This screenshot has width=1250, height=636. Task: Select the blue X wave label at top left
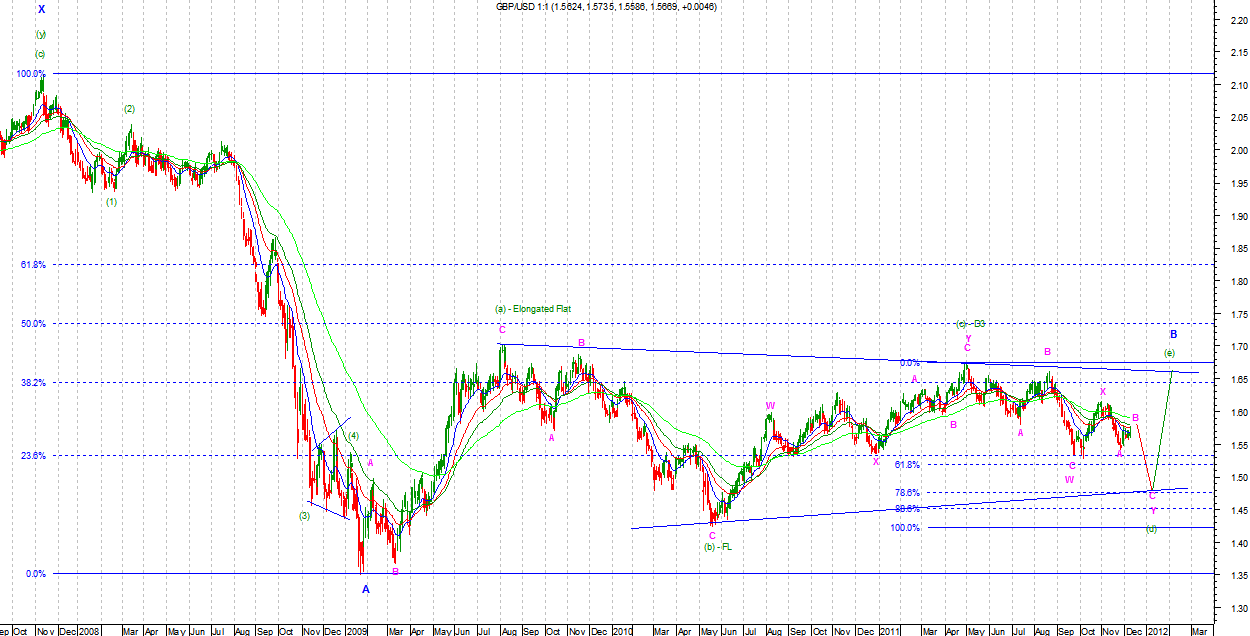point(41,9)
